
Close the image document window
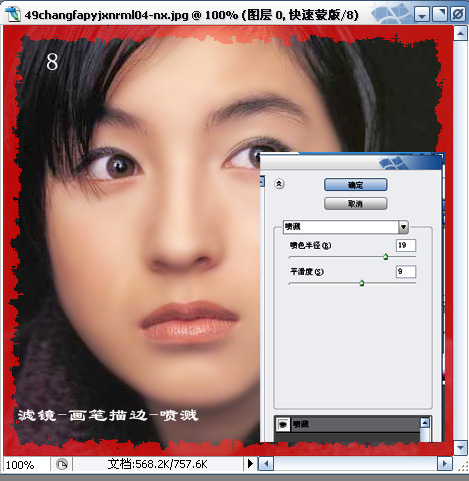pyautogui.click(x=458, y=14)
